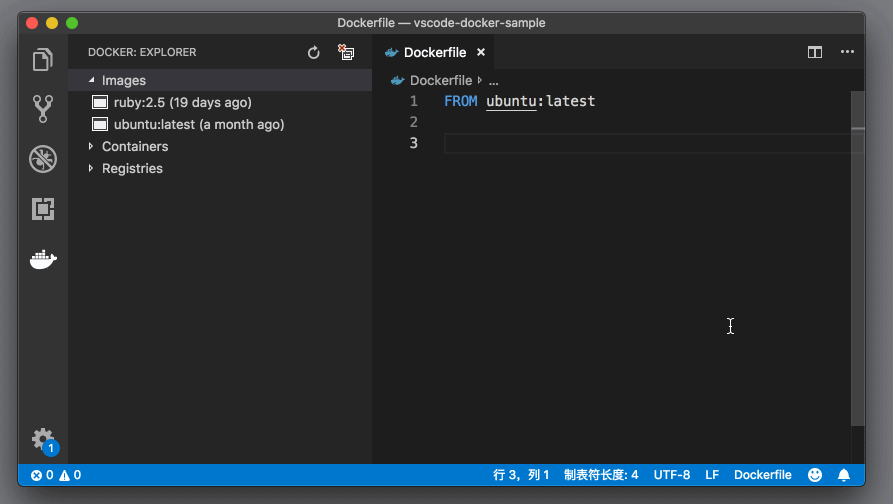893x504 pixels.
Task: Expand the Registries section
Action: pos(131,168)
